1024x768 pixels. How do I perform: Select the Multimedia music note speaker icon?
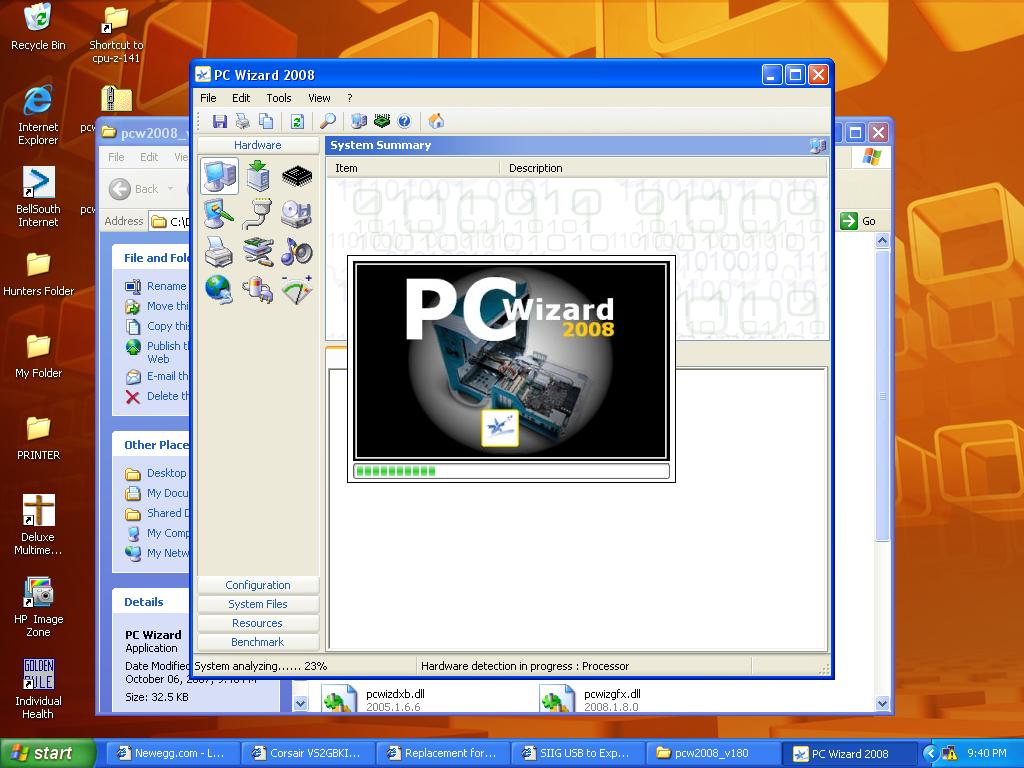click(x=297, y=252)
